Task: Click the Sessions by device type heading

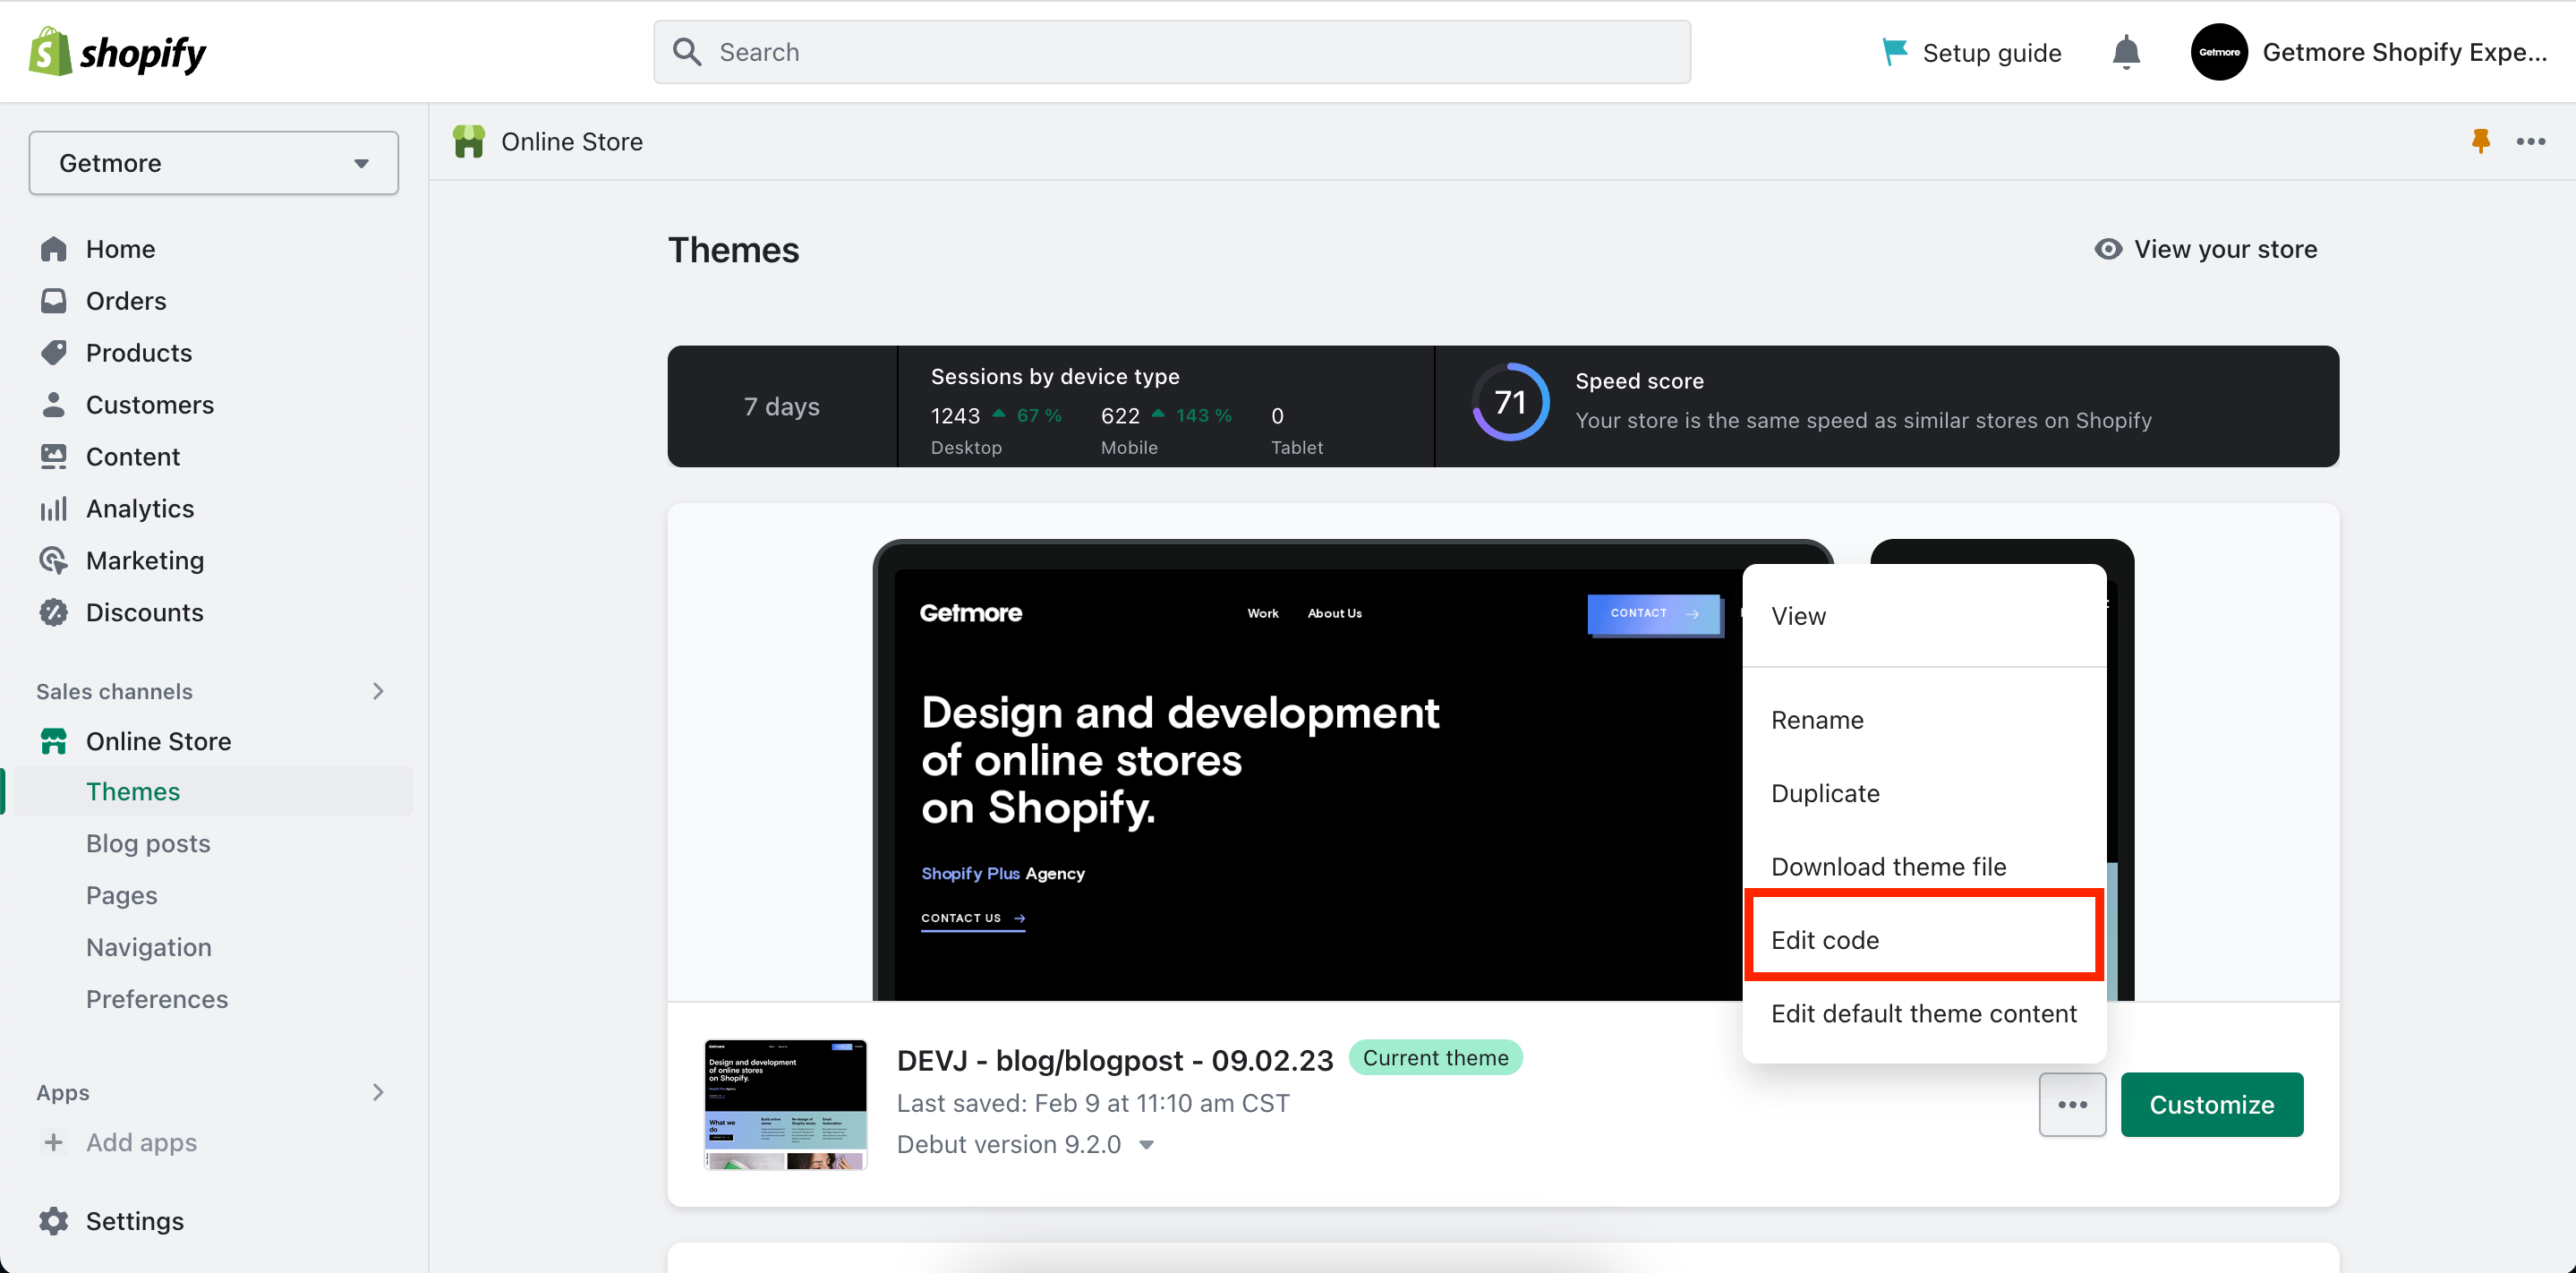Action: click(x=1055, y=376)
